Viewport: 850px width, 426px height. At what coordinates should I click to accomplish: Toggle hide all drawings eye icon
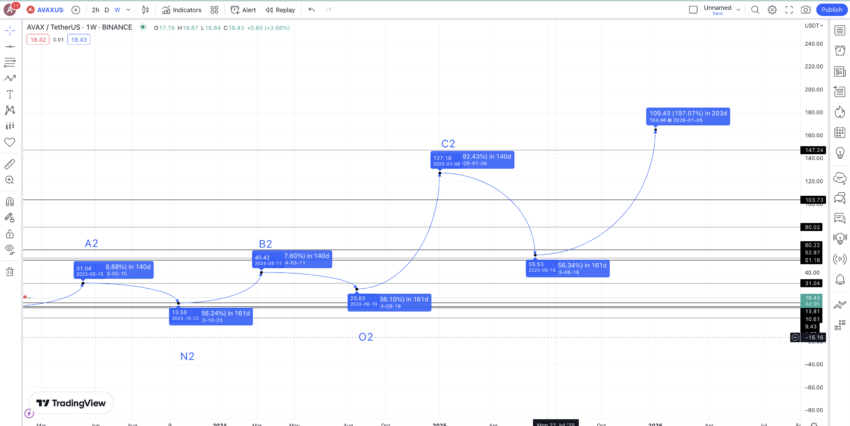pyautogui.click(x=9, y=249)
